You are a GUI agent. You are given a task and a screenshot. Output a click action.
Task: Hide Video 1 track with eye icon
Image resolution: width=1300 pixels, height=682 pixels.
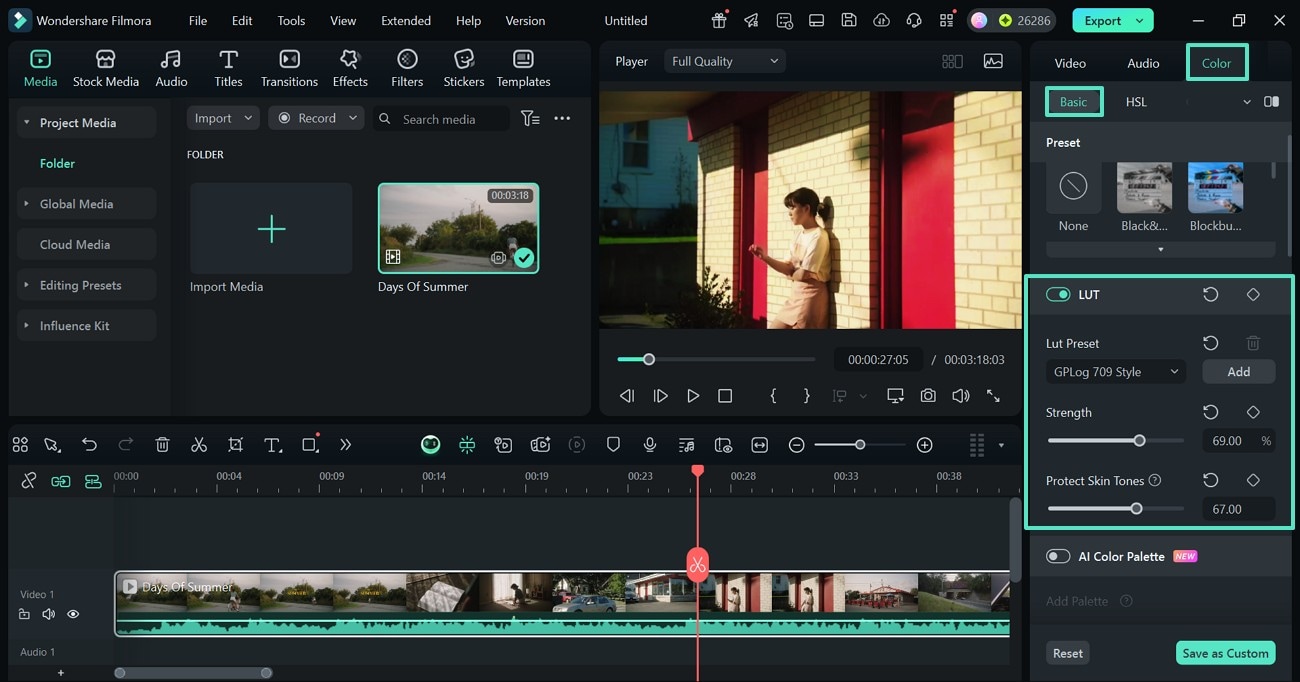pyautogui.click(x=73, y=614)
